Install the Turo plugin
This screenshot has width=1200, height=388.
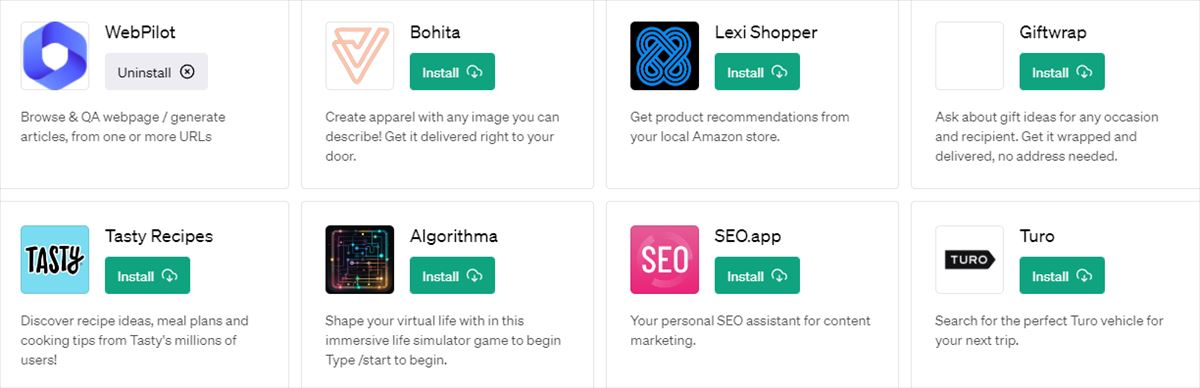tap(1062, 276)
